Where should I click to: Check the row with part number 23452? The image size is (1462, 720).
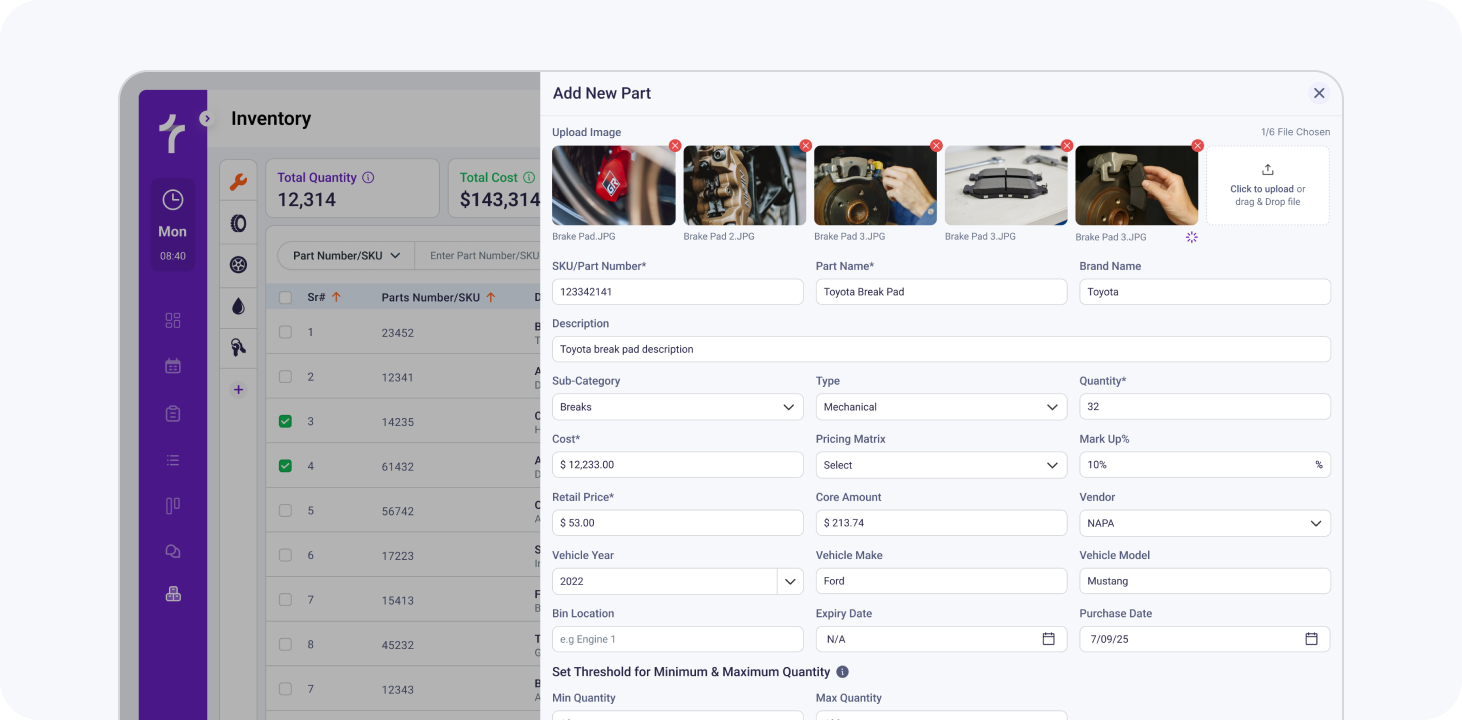point(285,332)
